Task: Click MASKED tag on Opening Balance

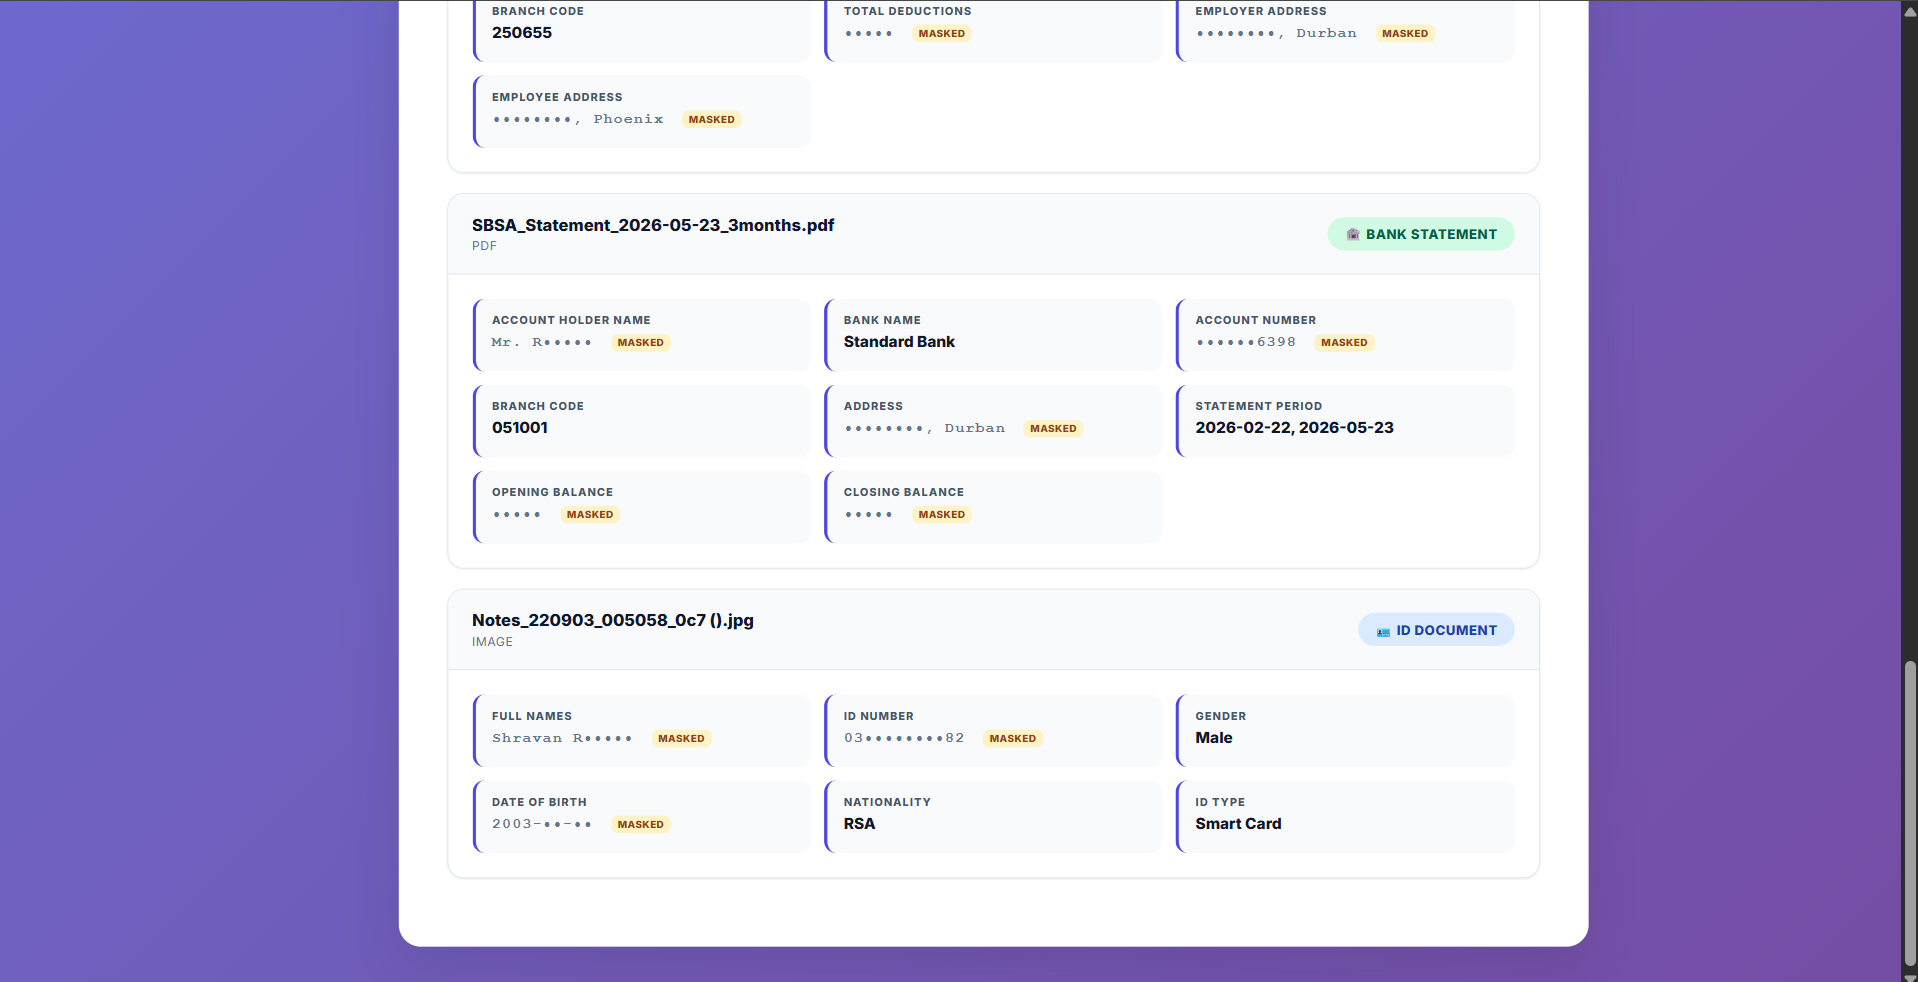Action: 590,514
